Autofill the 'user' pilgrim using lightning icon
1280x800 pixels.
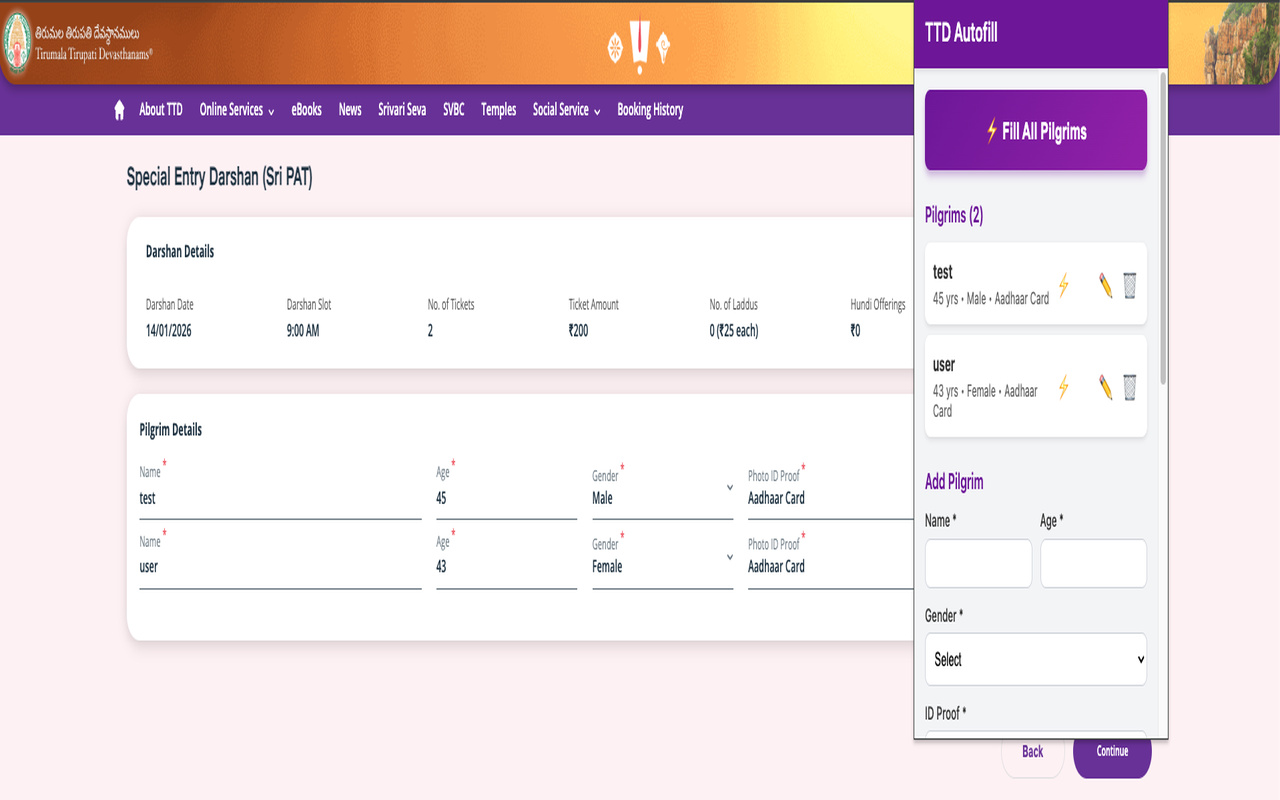[x=1064, y=387]
